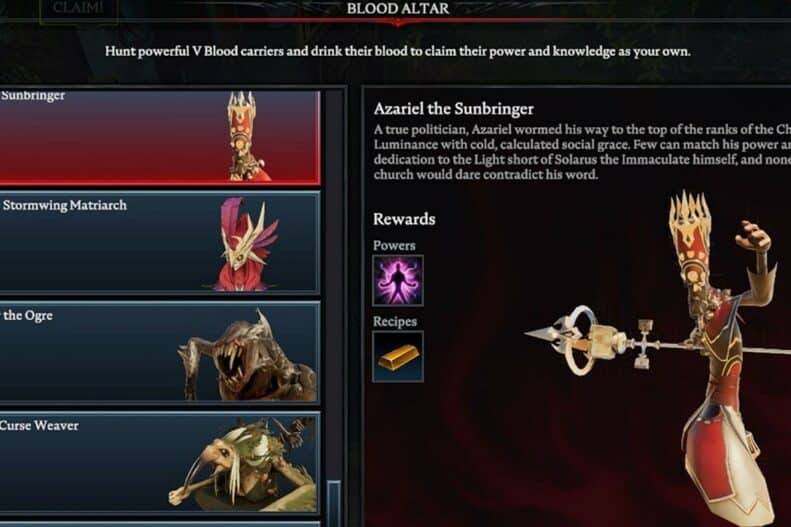791x527 pixels.
Task: Click the Azariel the Sunbringer name heading
Action: [454, 109]
